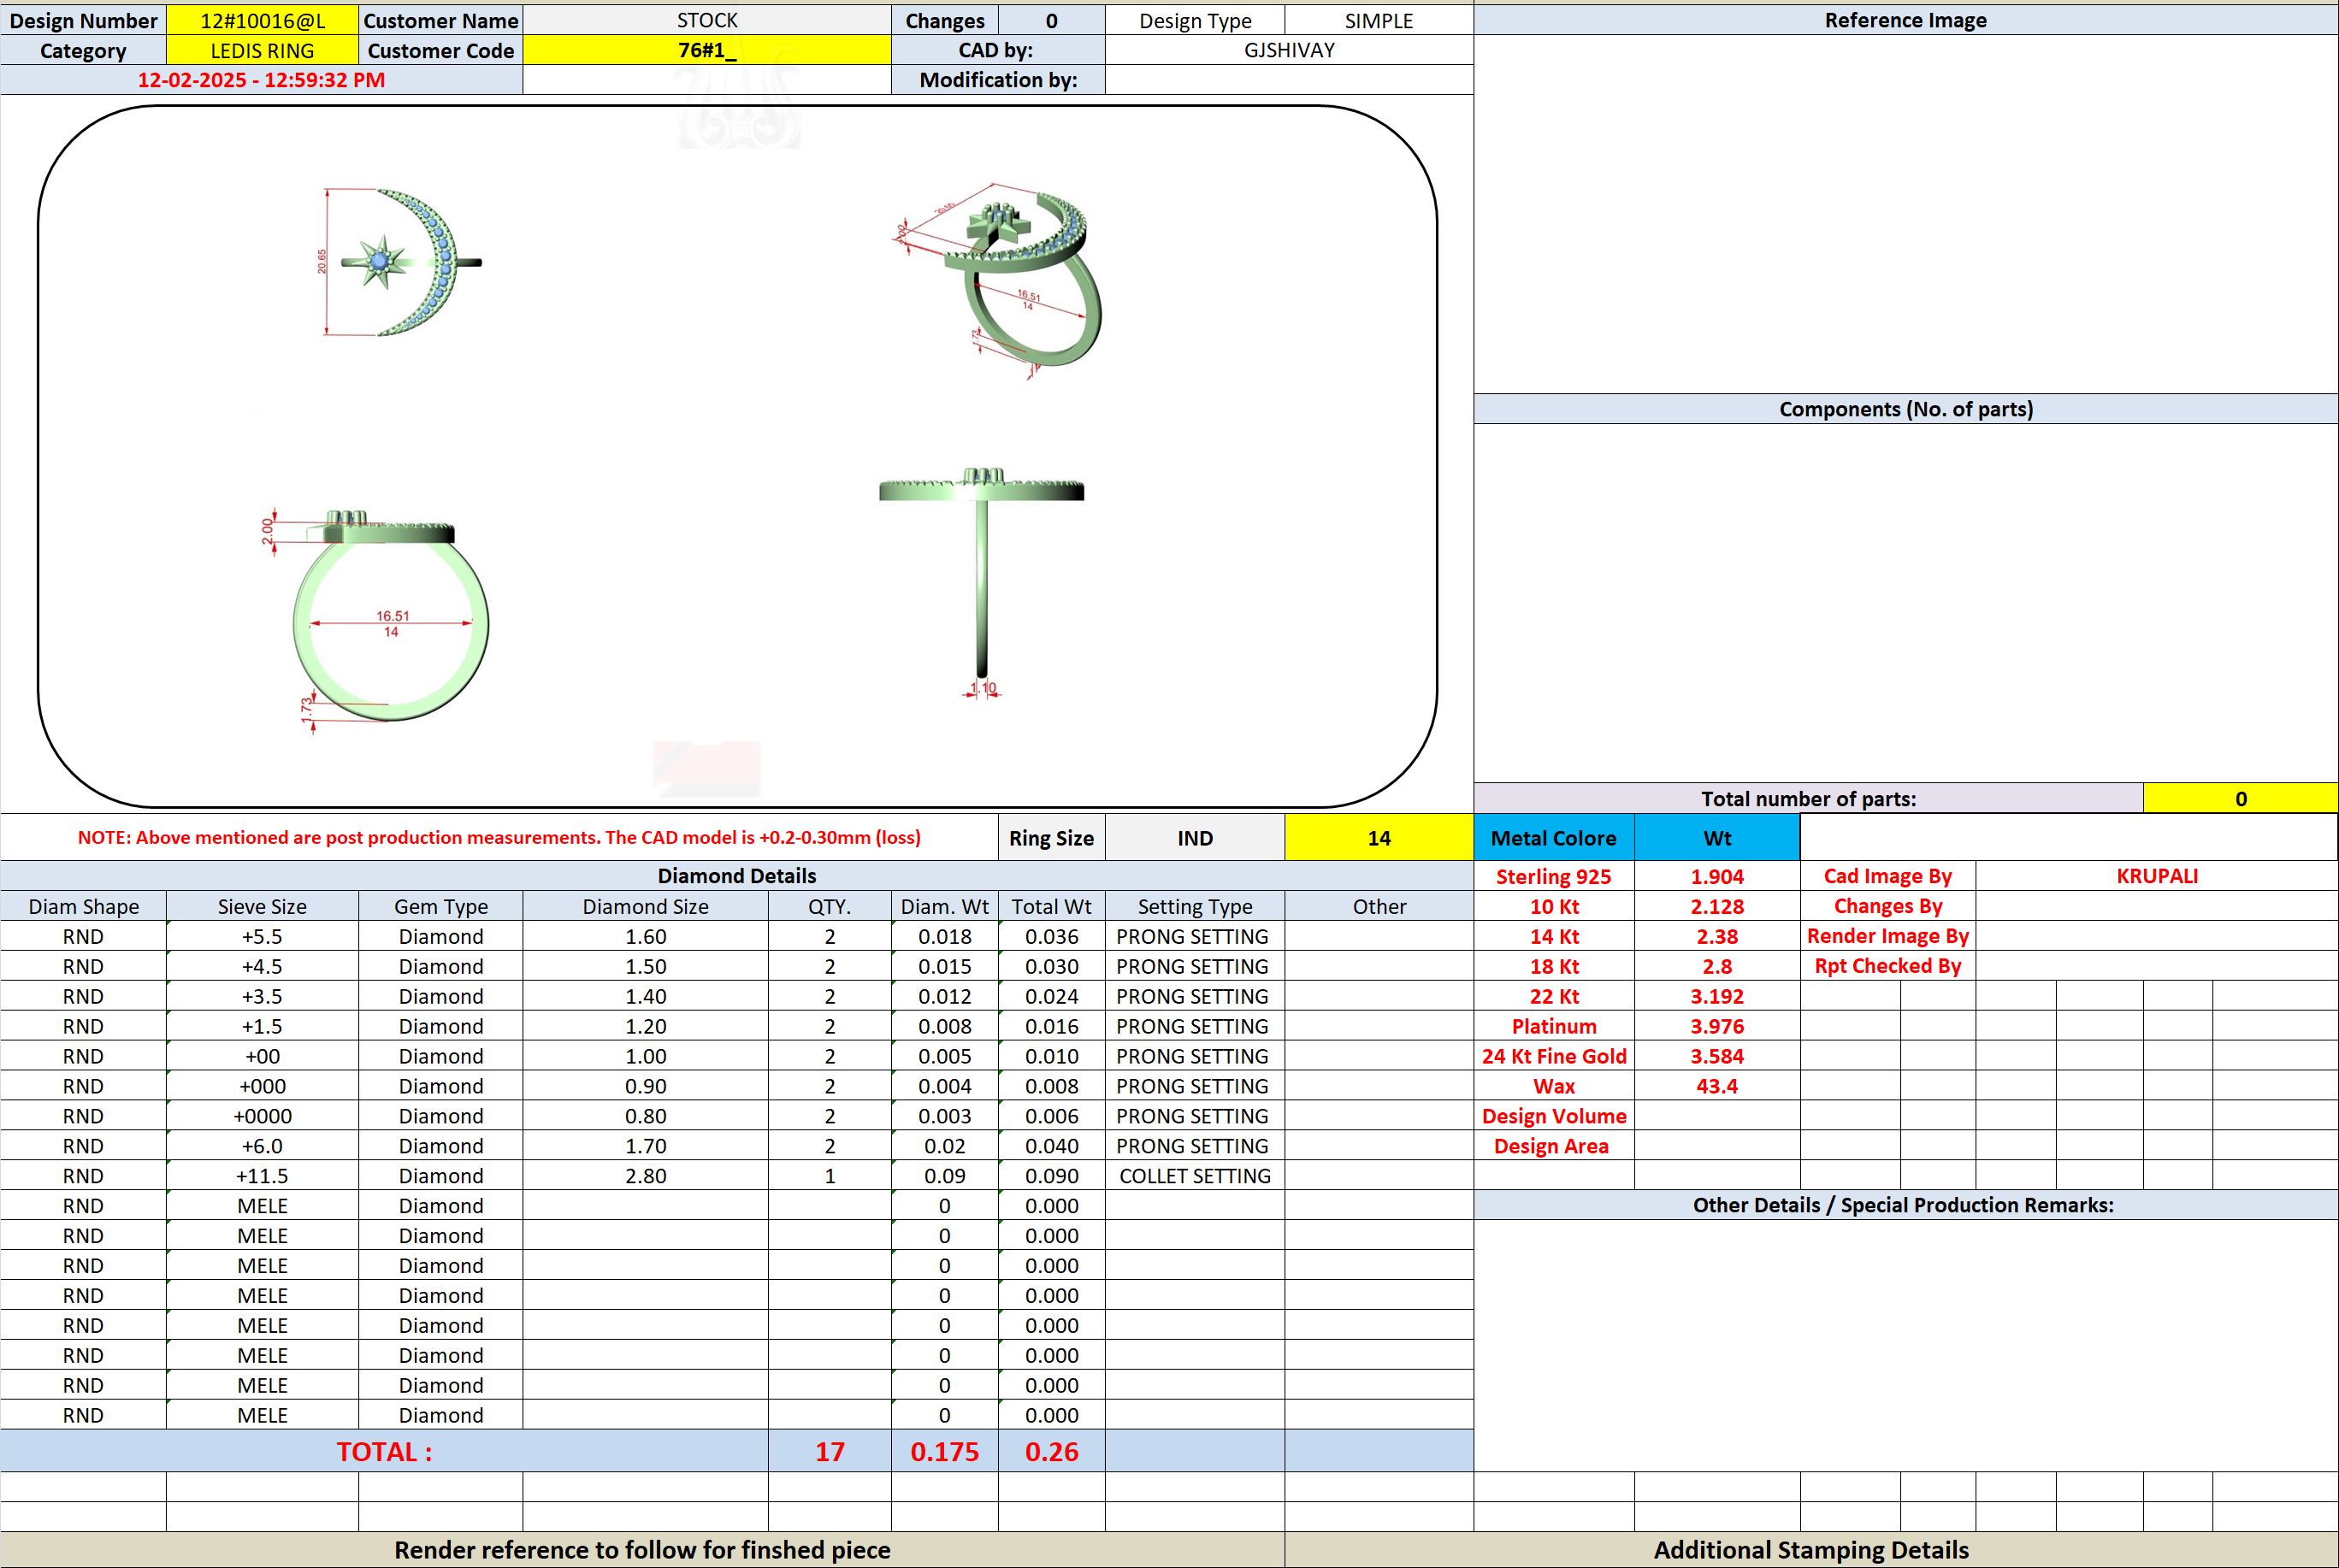Select the design number cell 12#10016@L
The width and height of the screenshot is (2339, 1568).
(x=262, y=20)
